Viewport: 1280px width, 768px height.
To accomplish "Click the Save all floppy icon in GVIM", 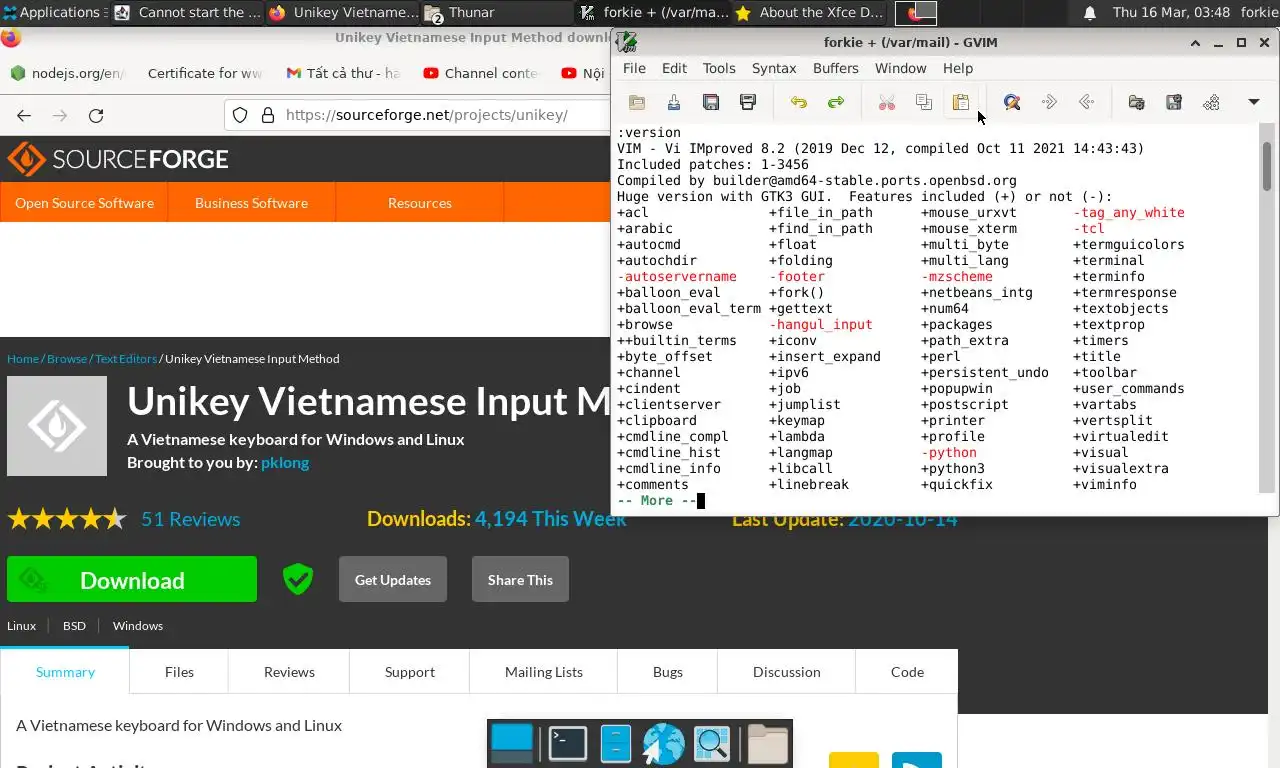I will point(711,102).
